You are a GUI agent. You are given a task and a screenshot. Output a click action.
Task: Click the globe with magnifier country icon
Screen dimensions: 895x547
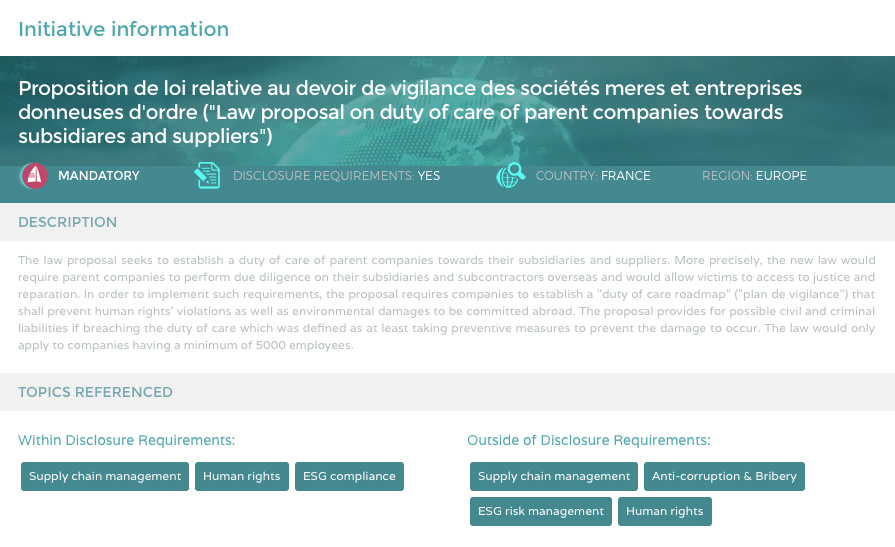[x=510, y=175]
